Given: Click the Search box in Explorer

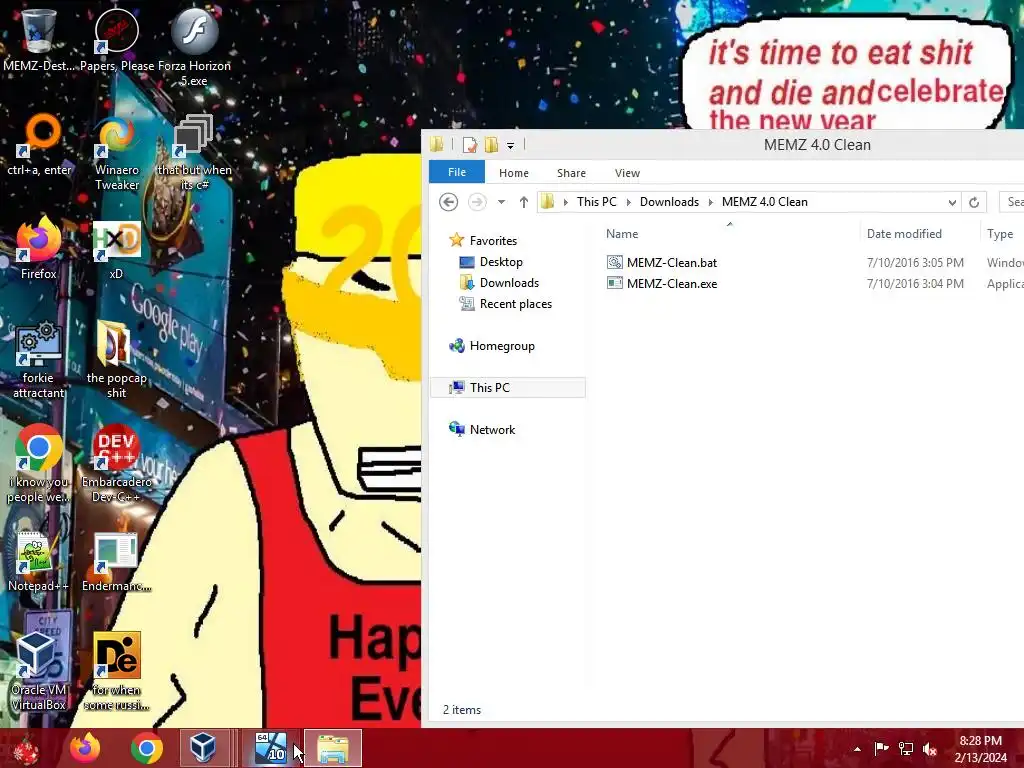Looking at the screenshot, I should click(x=1012, y=202).
